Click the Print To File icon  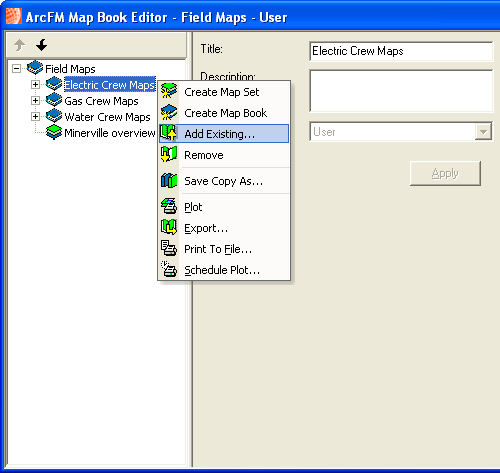click(x=169, y=248)
